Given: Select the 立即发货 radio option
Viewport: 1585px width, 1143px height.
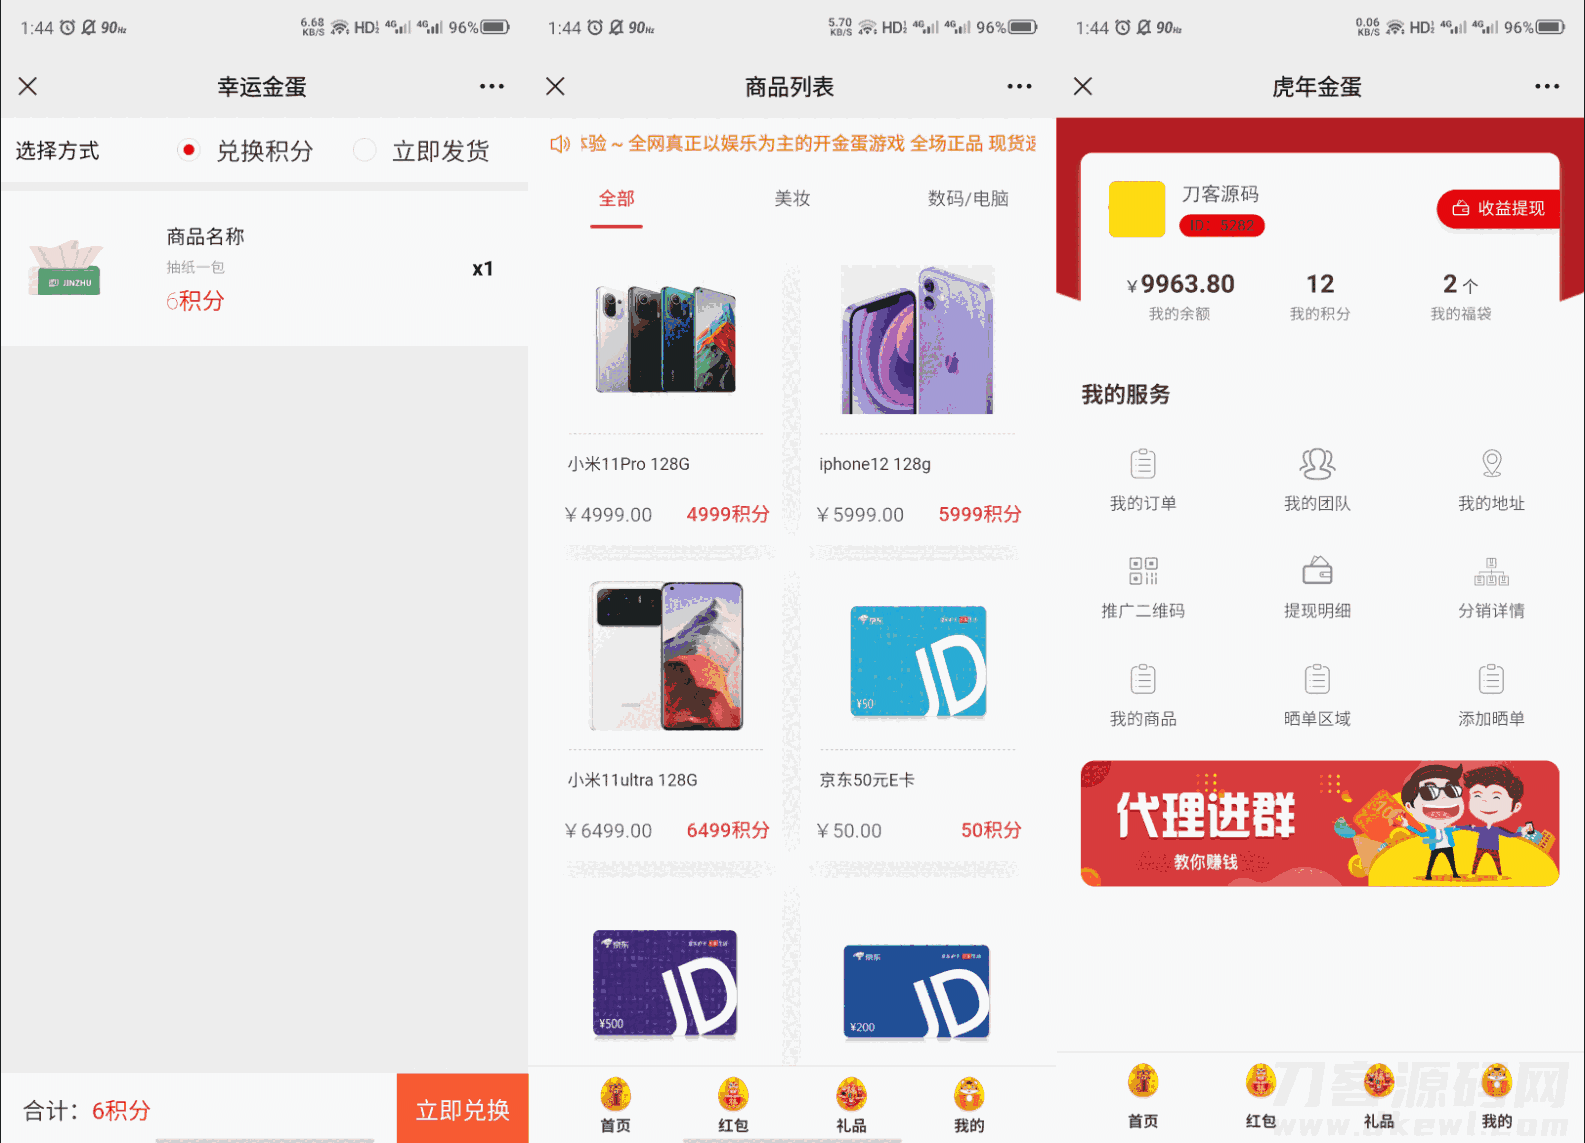Looking at the screenshot, I should [x=365, y=150].
